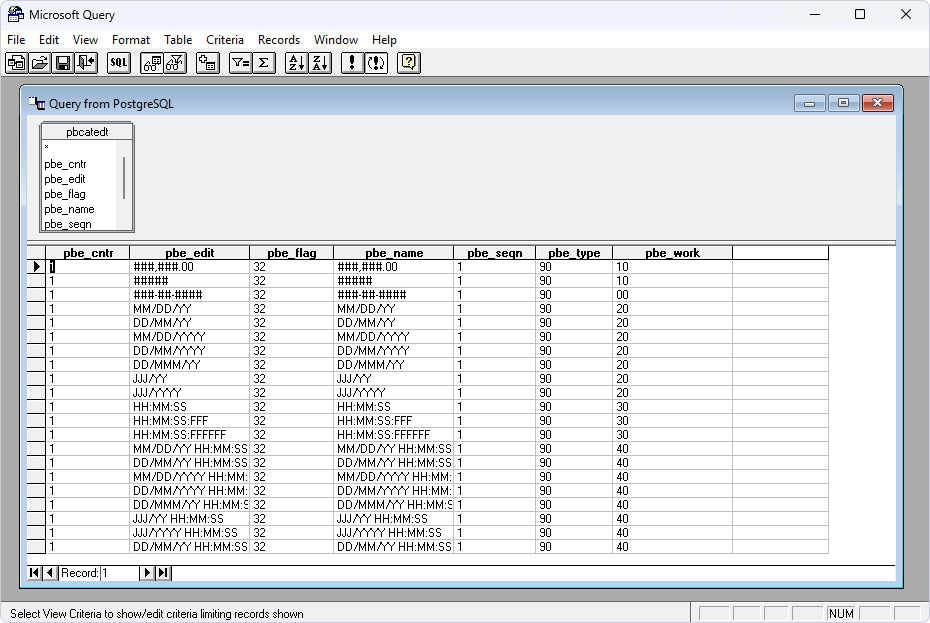Open the View SQL statement editor

118,63
